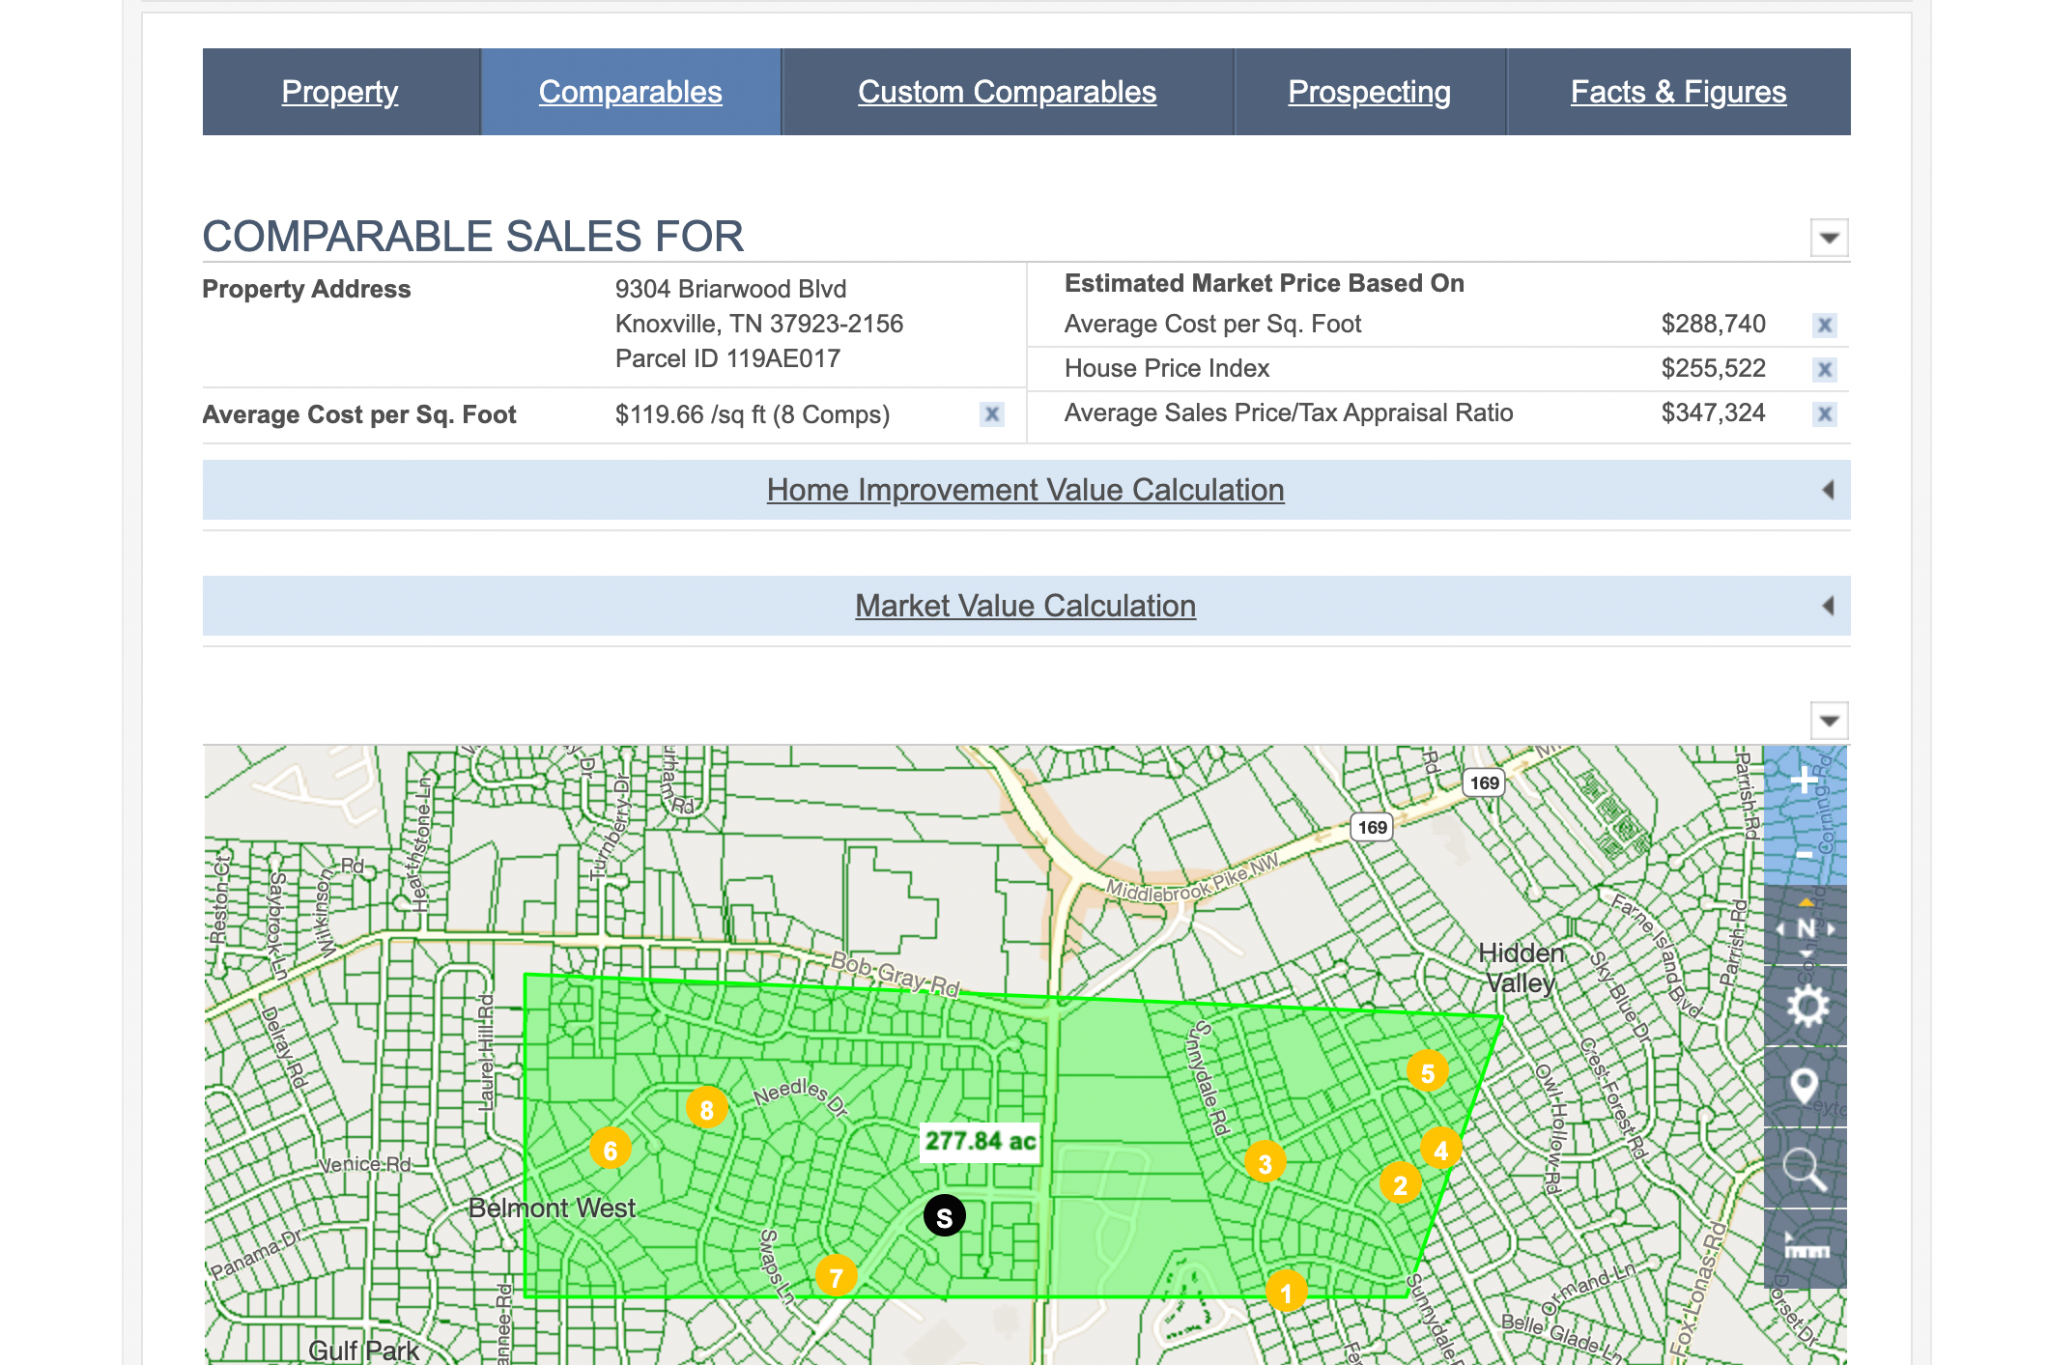Open map settings gear
The width and height of the screenshot is (2048, 1365).
[1805, 1006]
